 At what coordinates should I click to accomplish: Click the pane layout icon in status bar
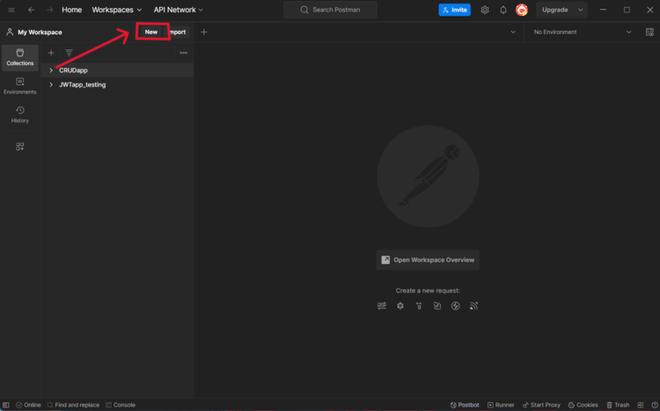click(640, 405)
